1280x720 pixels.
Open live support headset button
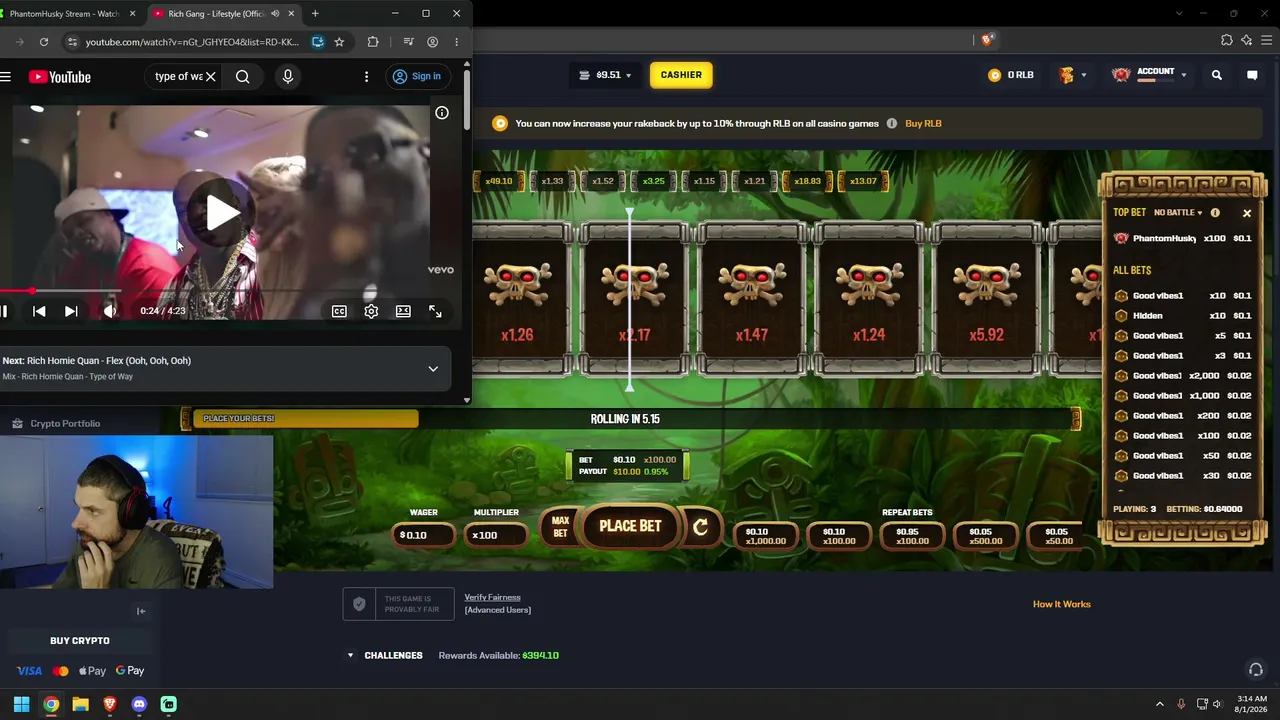click(1255, 670)
